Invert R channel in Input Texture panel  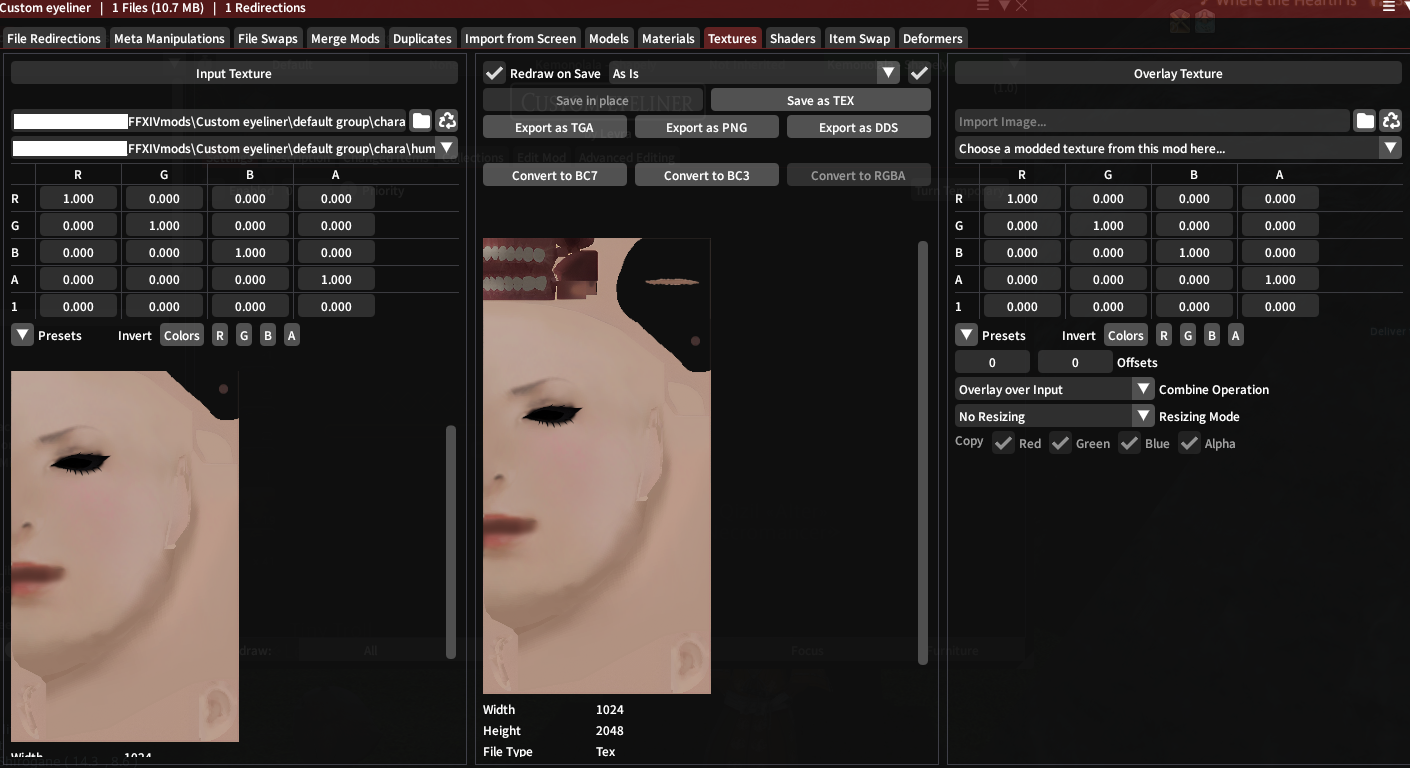pos(220,335)
